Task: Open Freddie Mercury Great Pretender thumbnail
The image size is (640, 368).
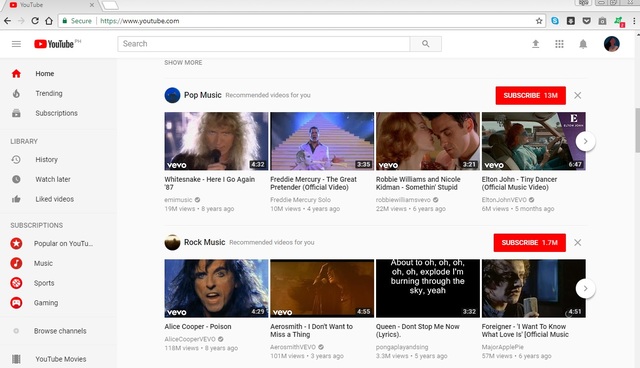Action: (322, 141)
